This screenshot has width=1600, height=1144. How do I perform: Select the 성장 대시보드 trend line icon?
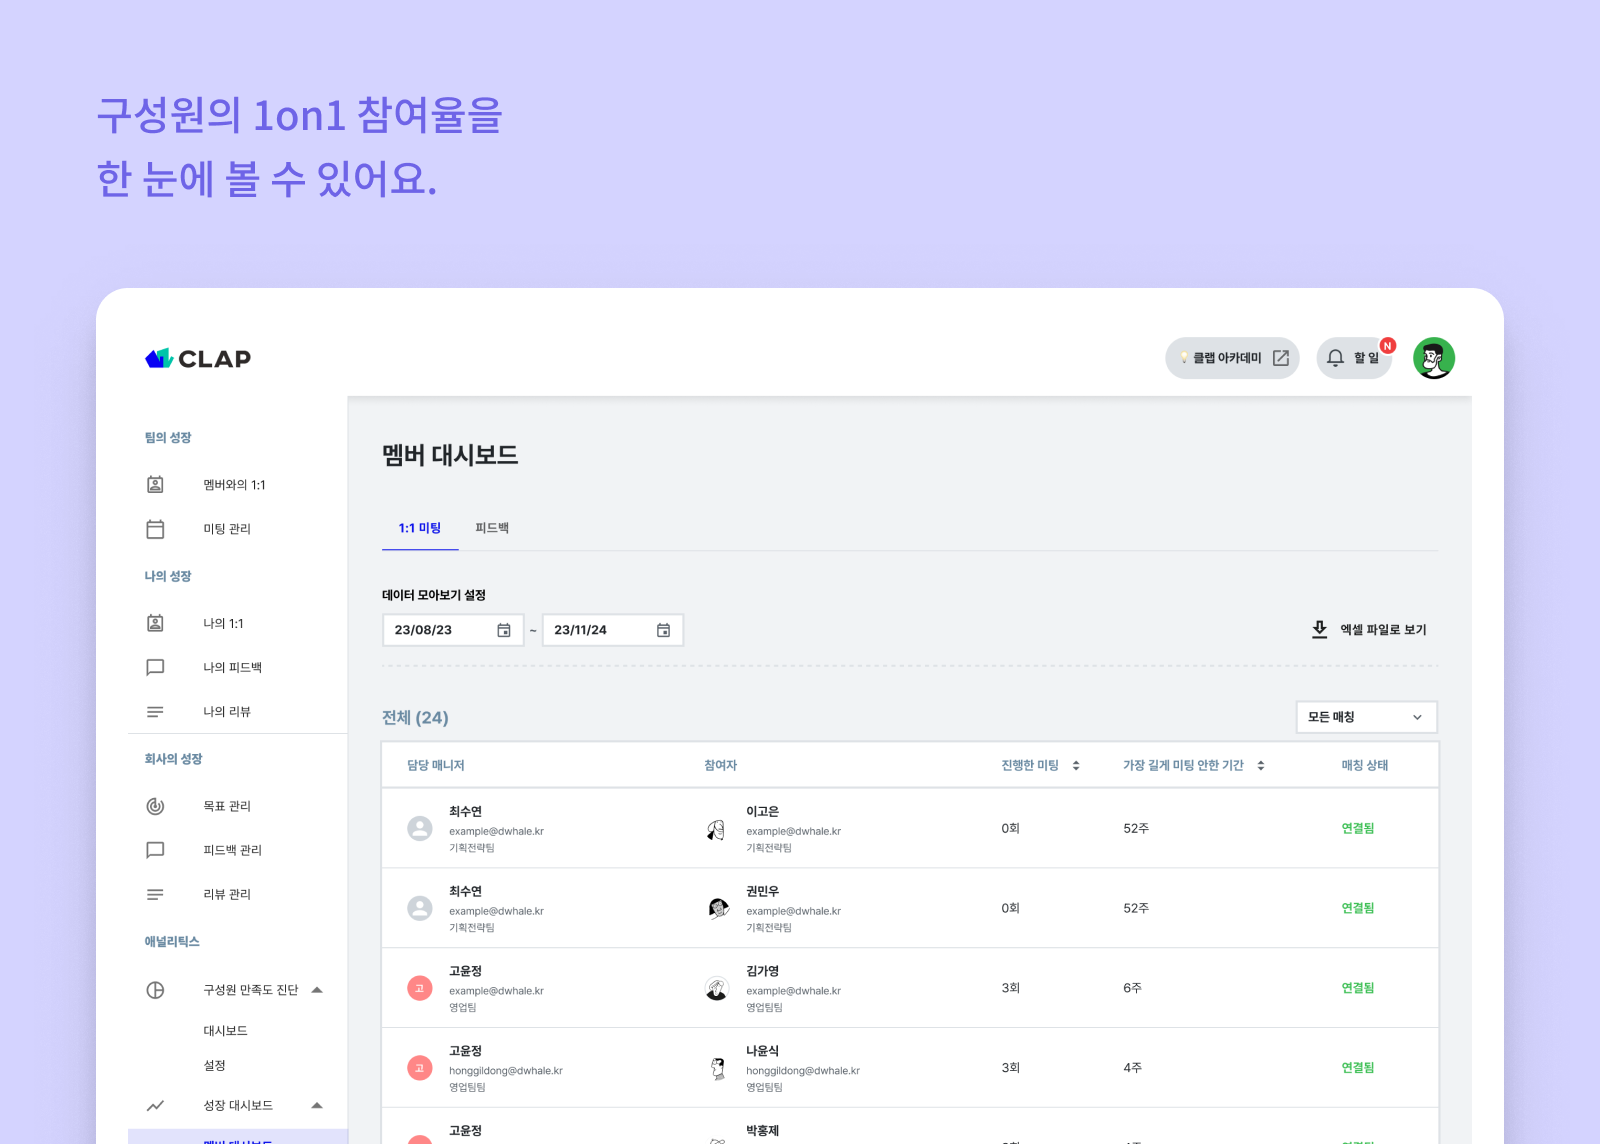pos(156,1106)
